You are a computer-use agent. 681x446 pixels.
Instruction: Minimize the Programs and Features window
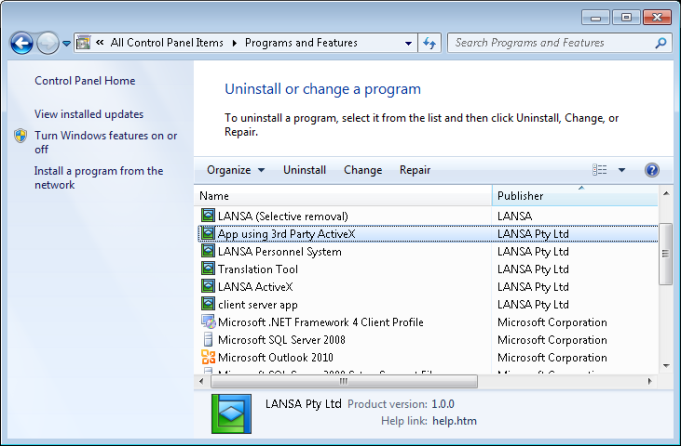click(x=595, y=18)
